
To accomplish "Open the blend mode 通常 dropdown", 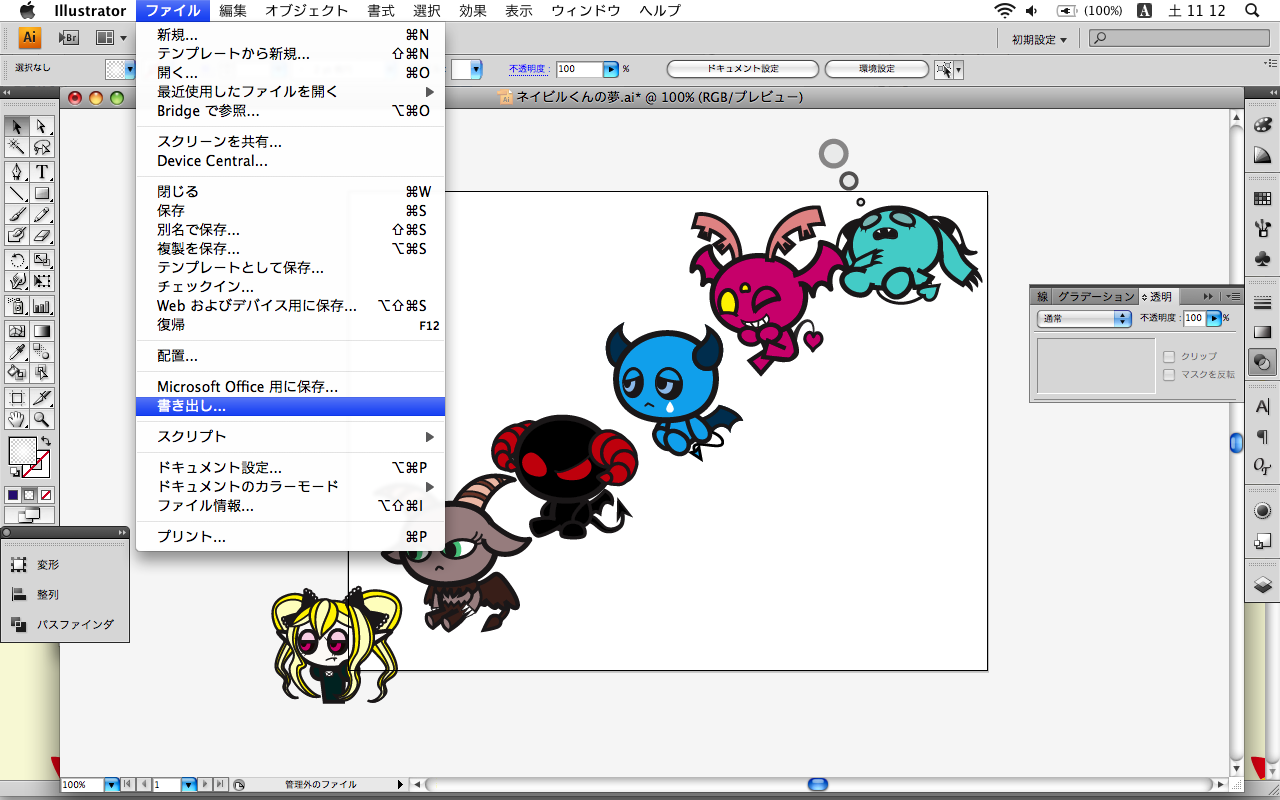I will coord(1083,318).
